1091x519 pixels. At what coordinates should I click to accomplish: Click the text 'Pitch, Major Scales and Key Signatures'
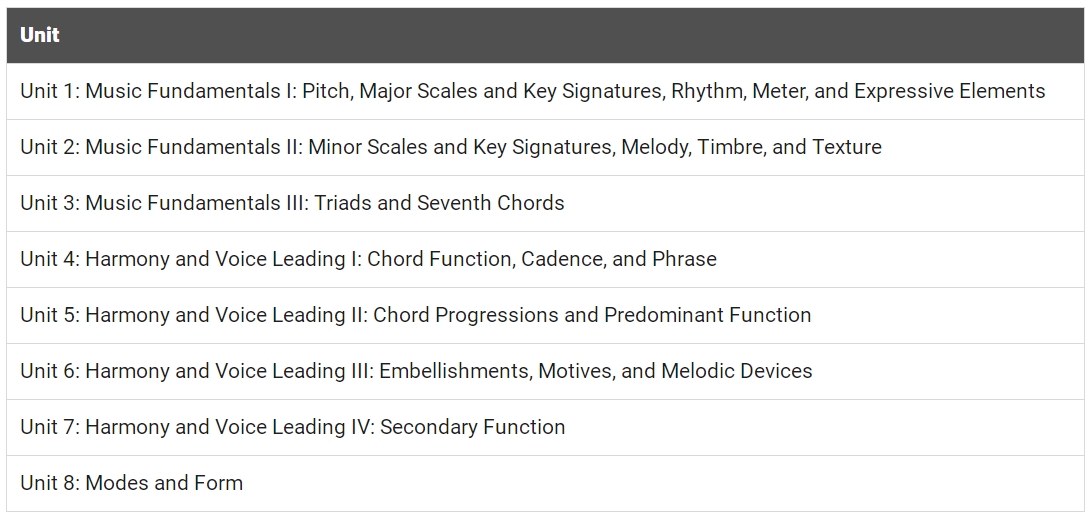(x=482, y=92)
